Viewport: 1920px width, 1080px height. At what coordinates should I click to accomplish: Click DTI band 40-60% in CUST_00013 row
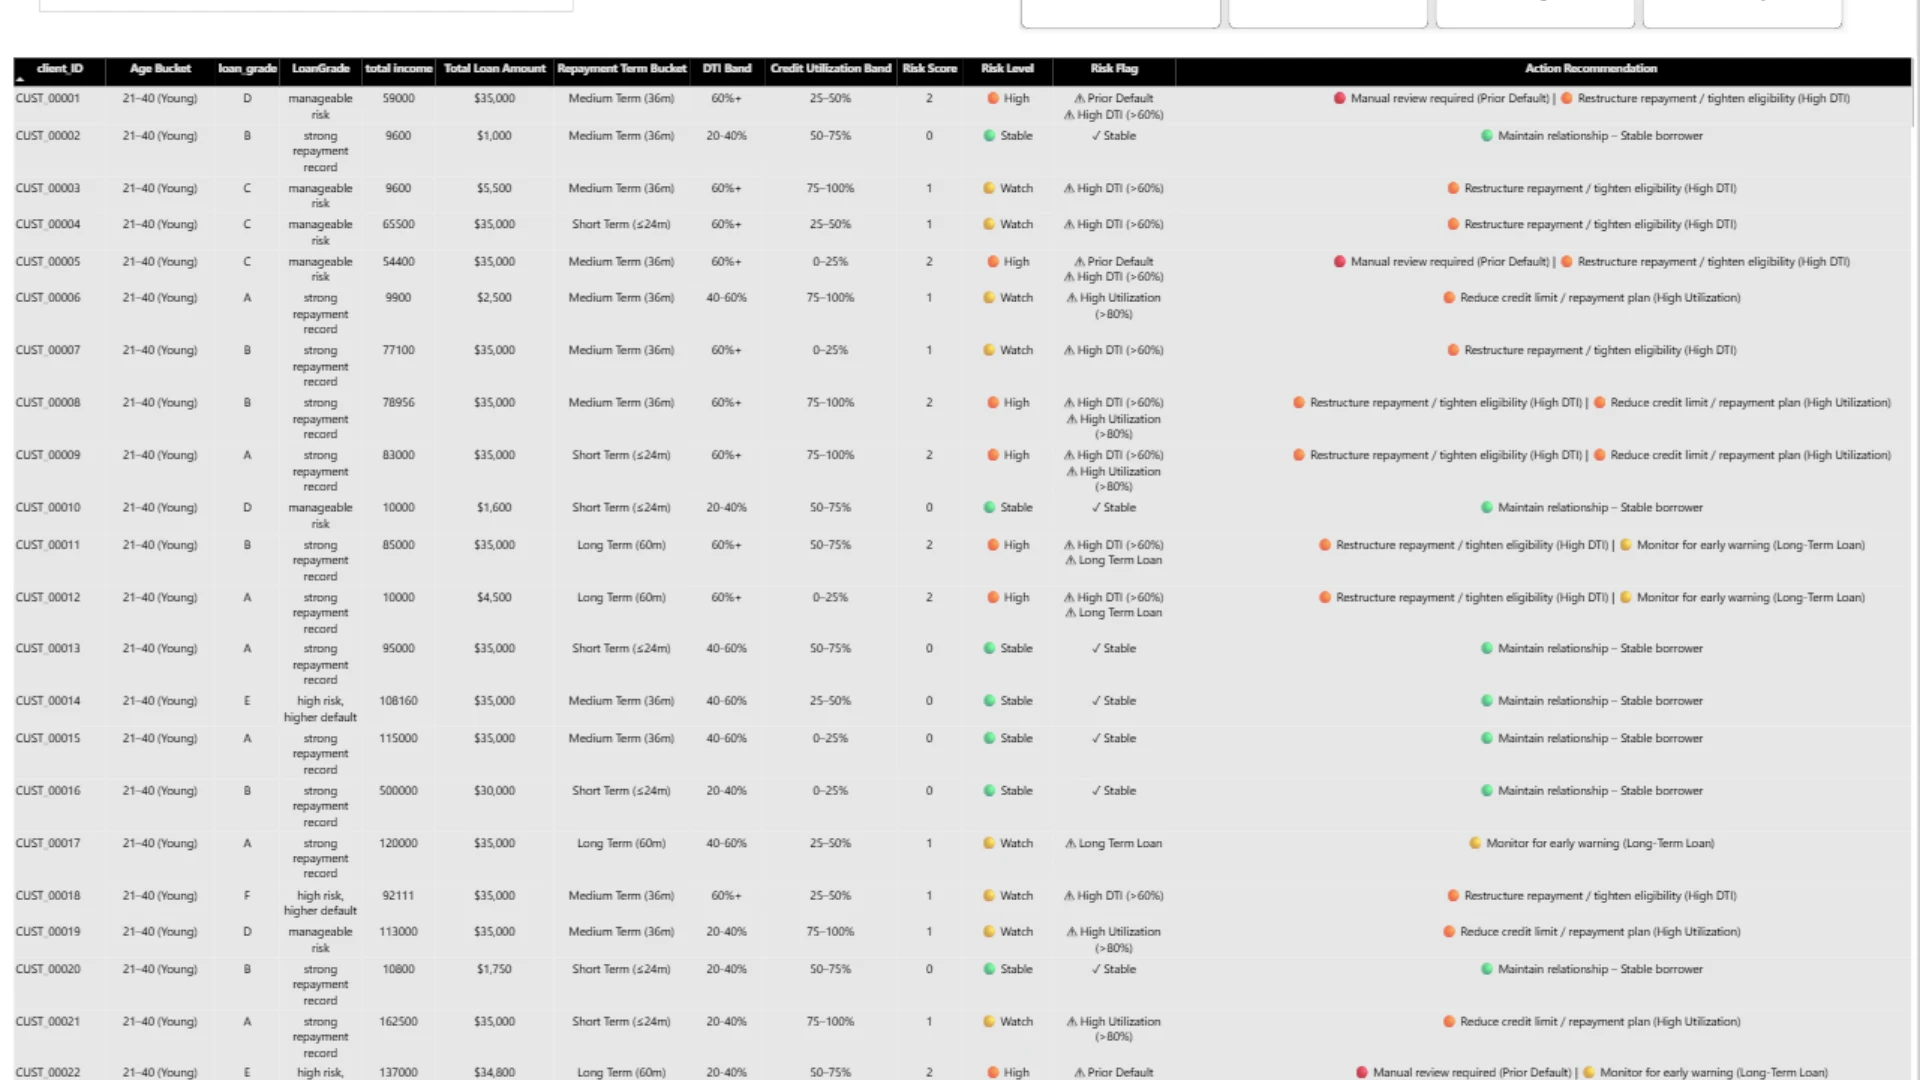point(726,649)
